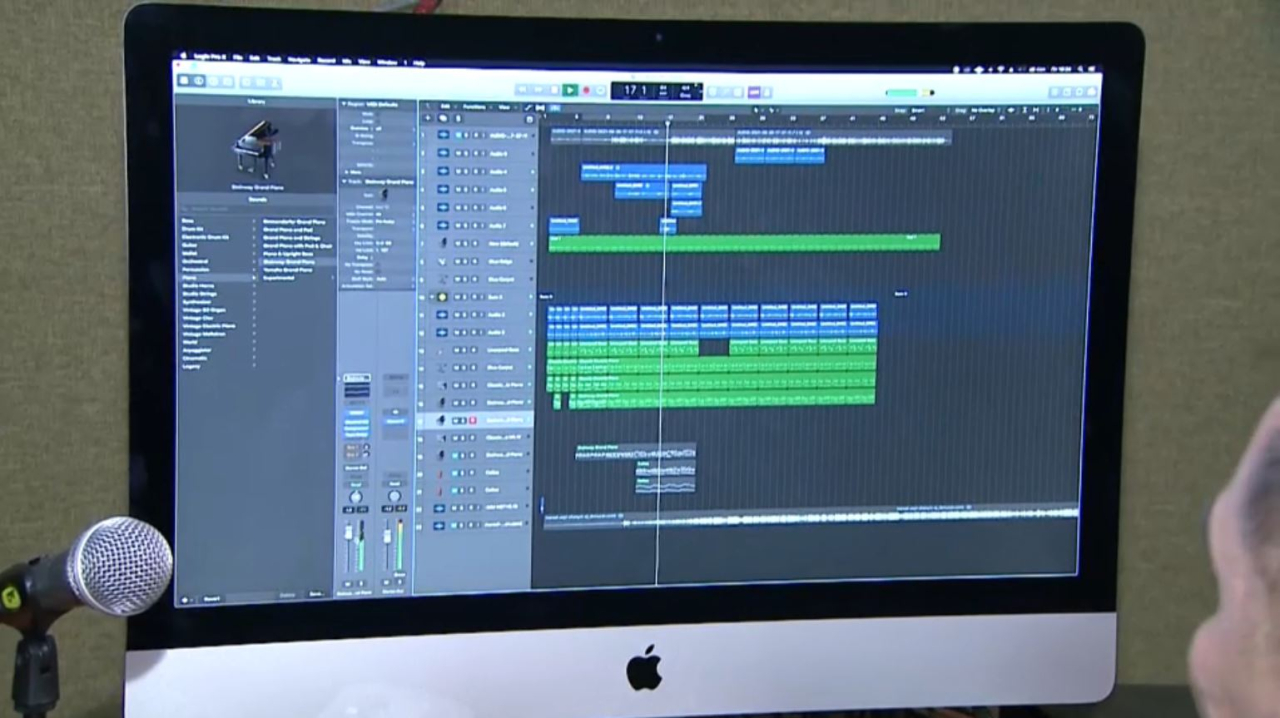
Task: Click the LCD position display showing 17 1
Action: 635,90
